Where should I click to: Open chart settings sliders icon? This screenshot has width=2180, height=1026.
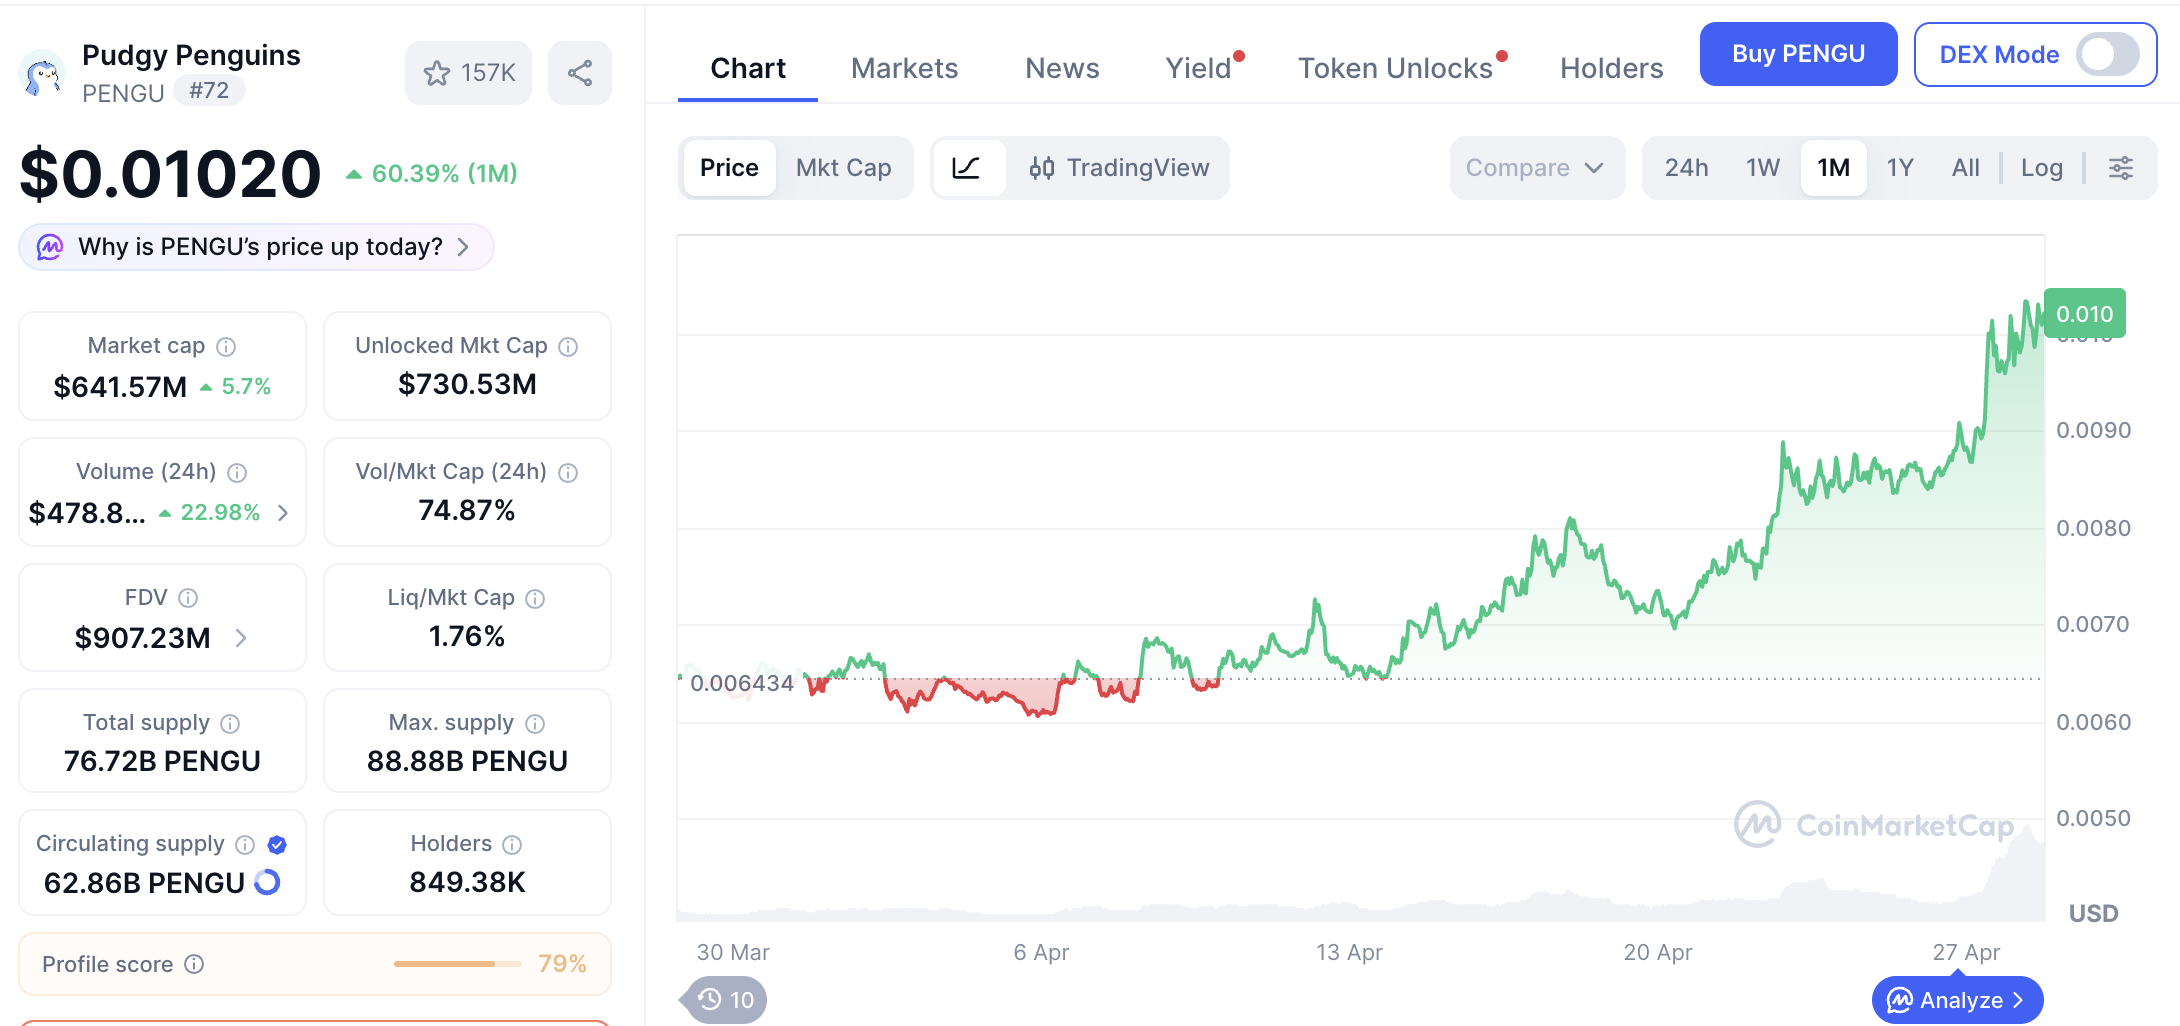pos(2121,168)
